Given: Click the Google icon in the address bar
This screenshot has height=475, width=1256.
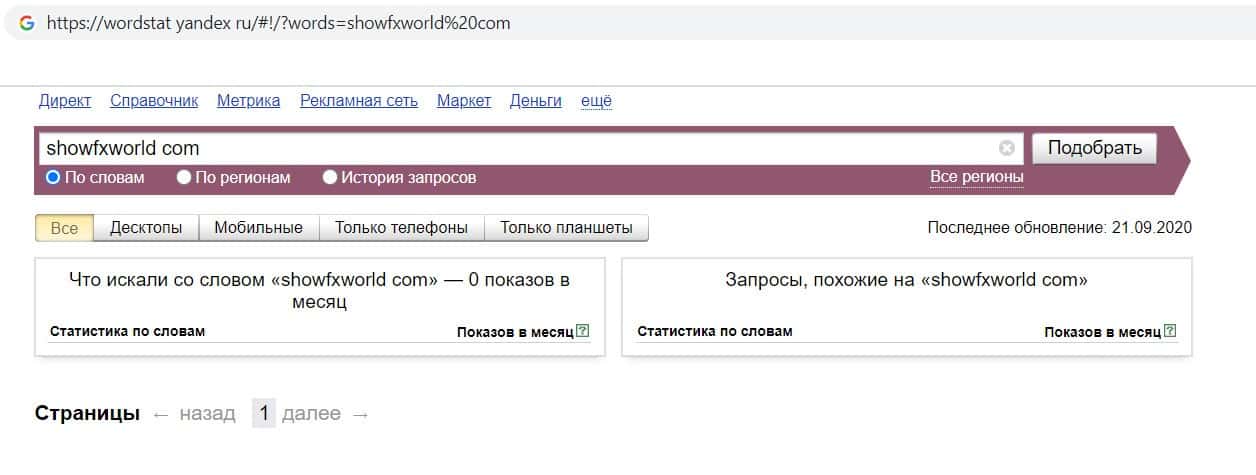Looking at the screenshot, I should (x=27, y=23).
